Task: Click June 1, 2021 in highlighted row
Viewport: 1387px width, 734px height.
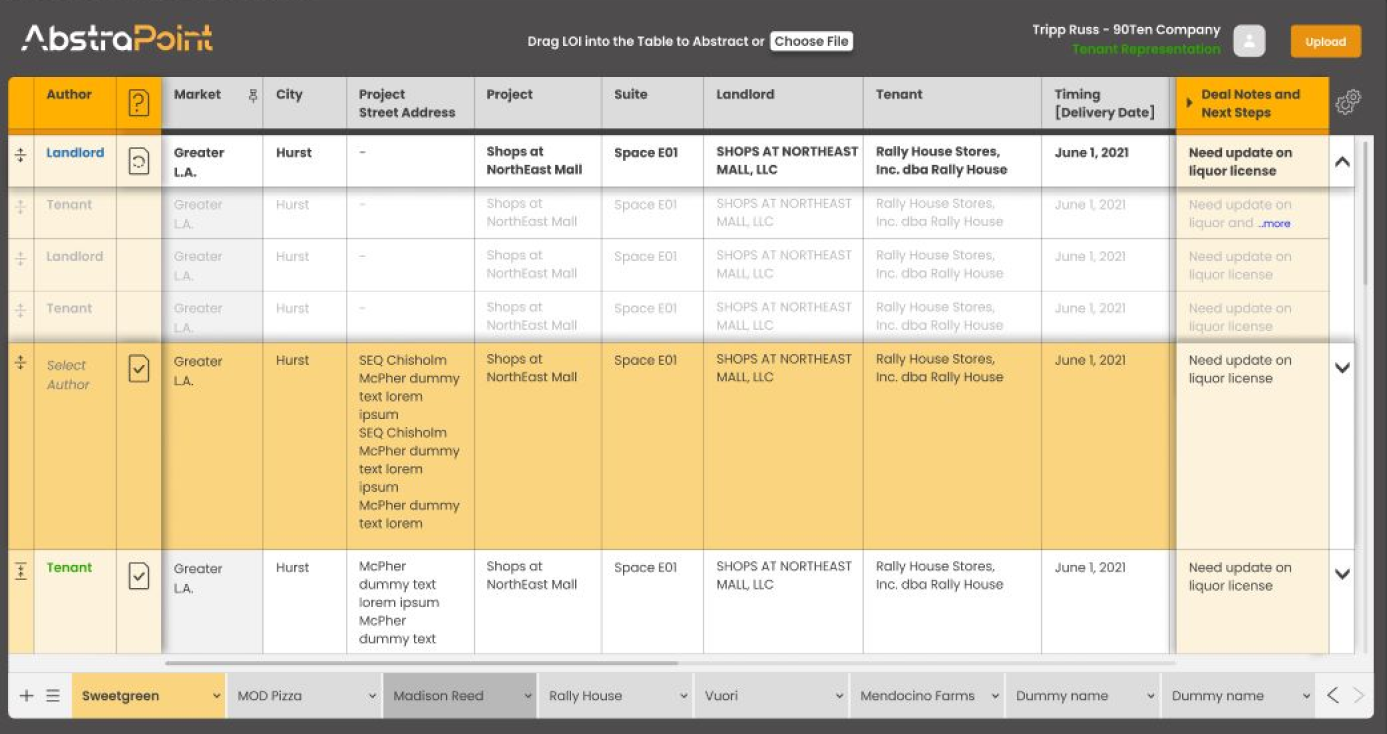Action: coord(1090,361)
